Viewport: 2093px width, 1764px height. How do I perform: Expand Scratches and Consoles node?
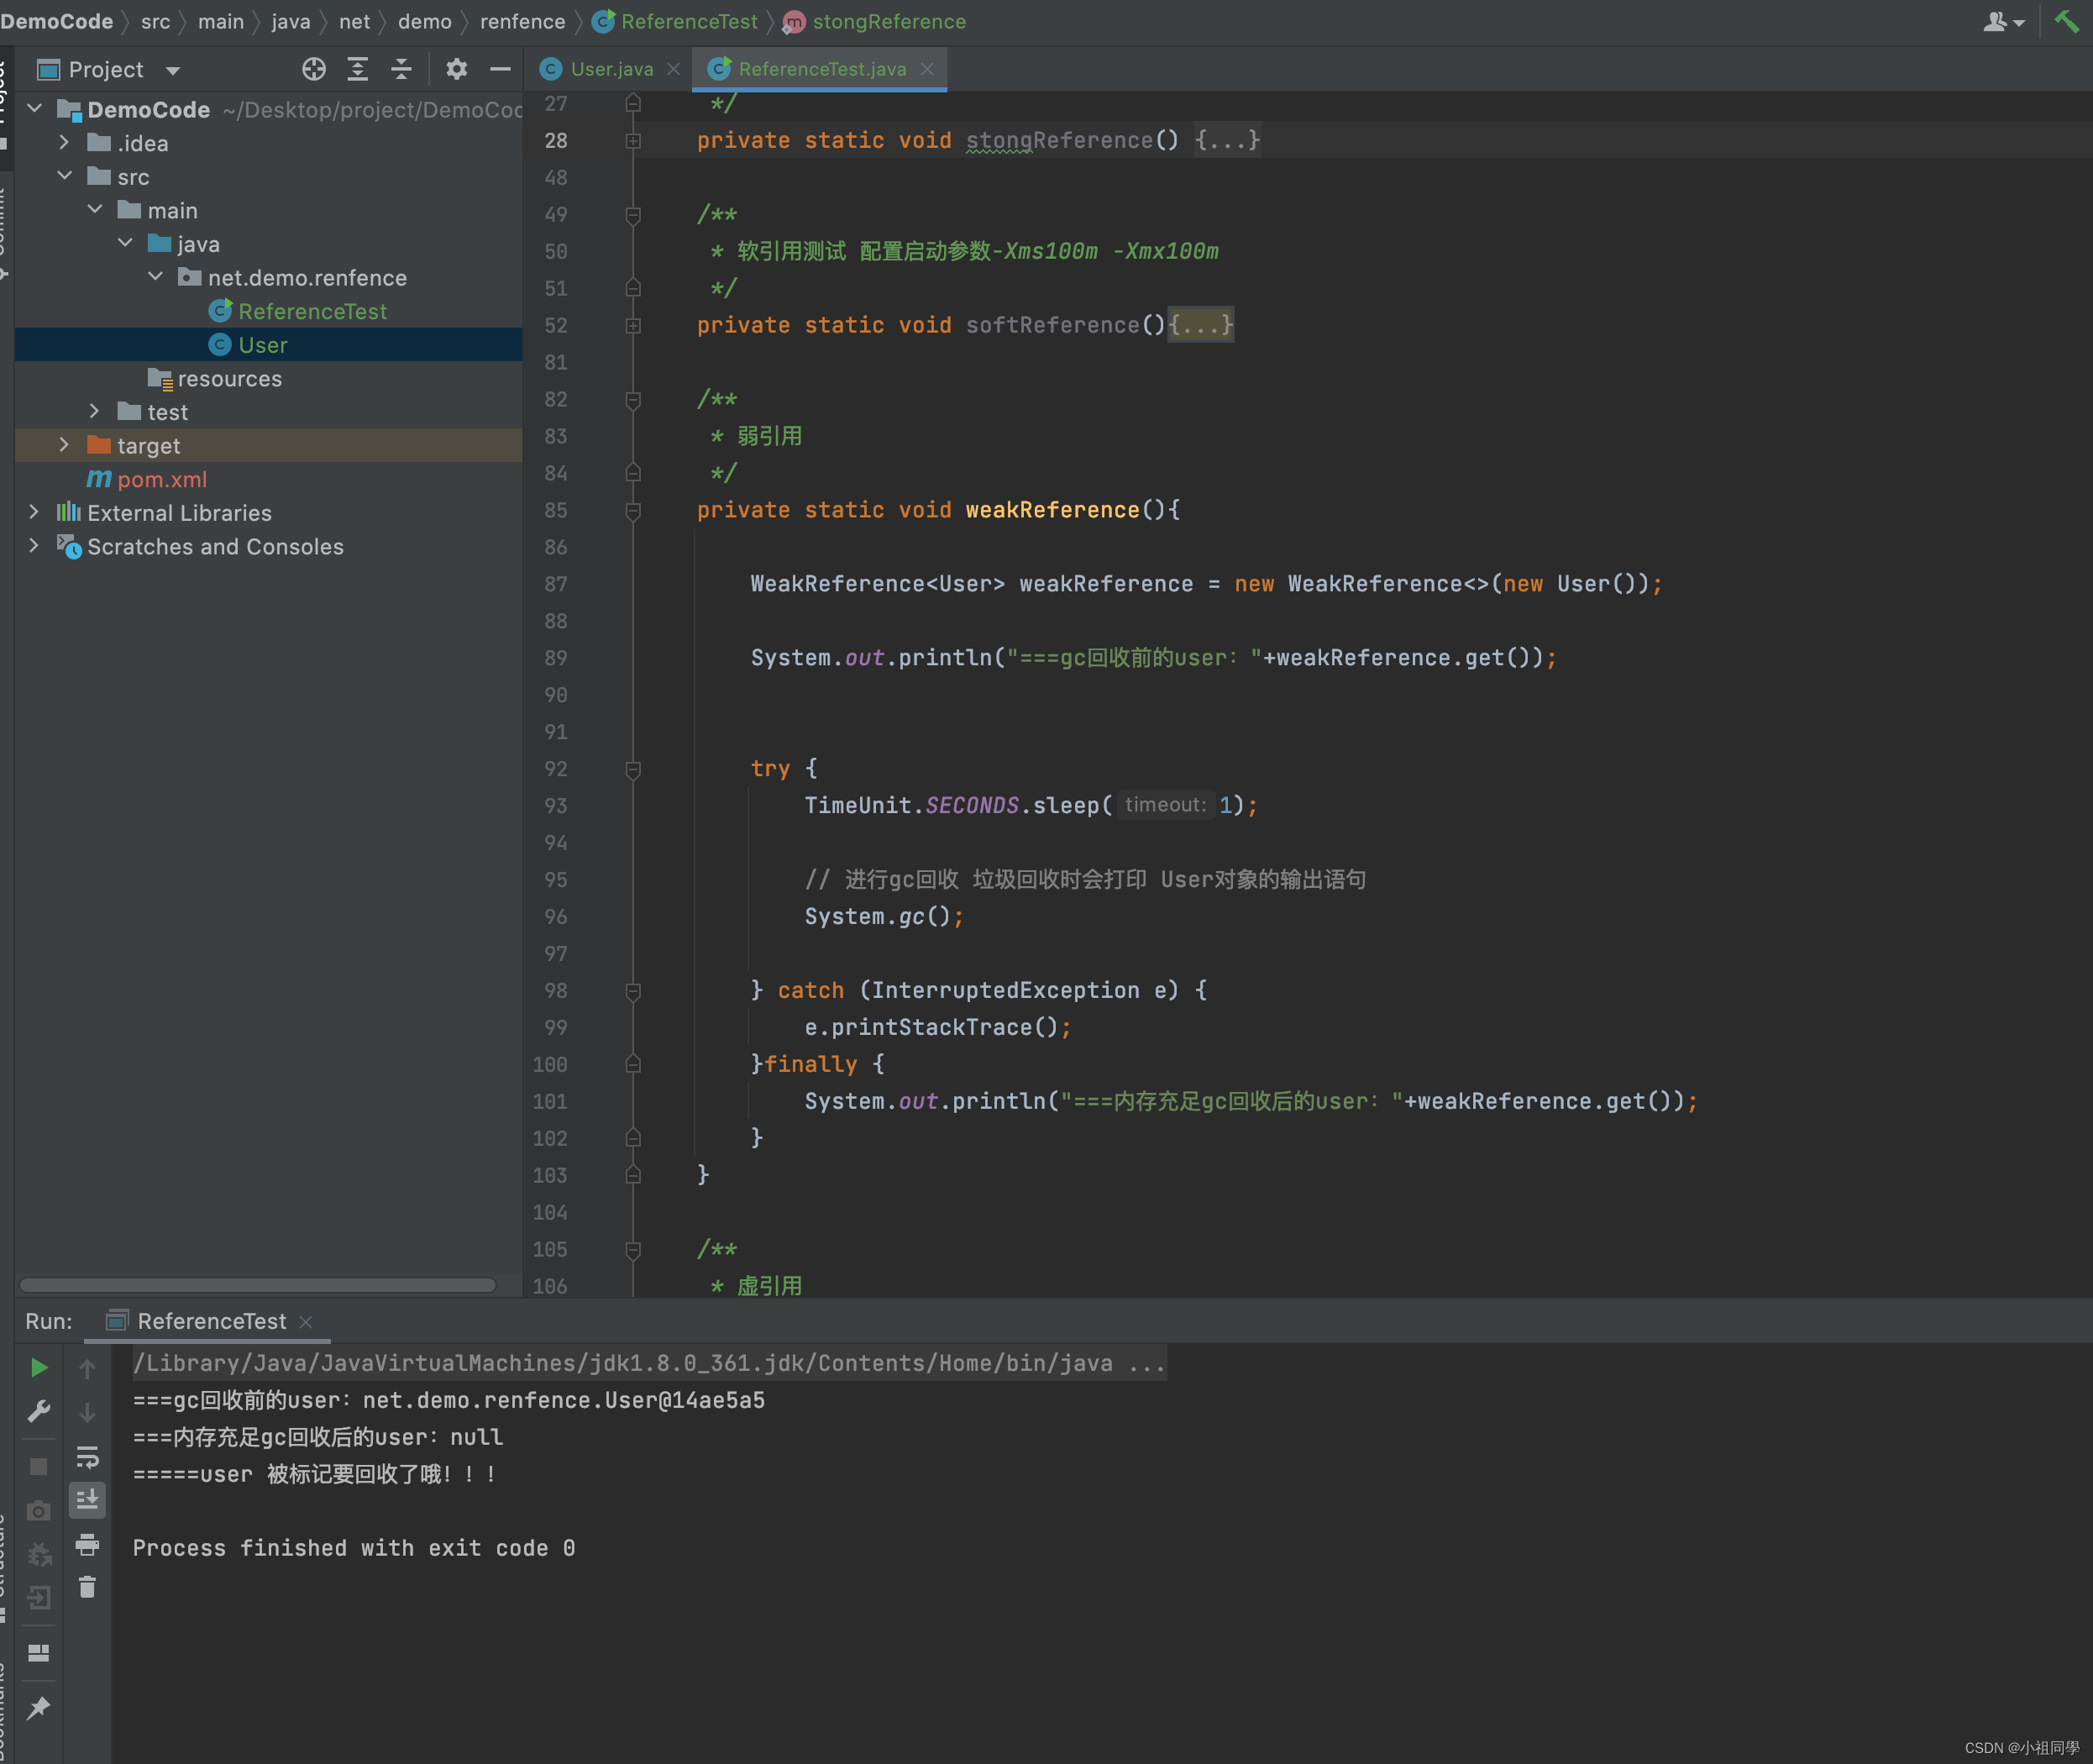tap(35, 545)
